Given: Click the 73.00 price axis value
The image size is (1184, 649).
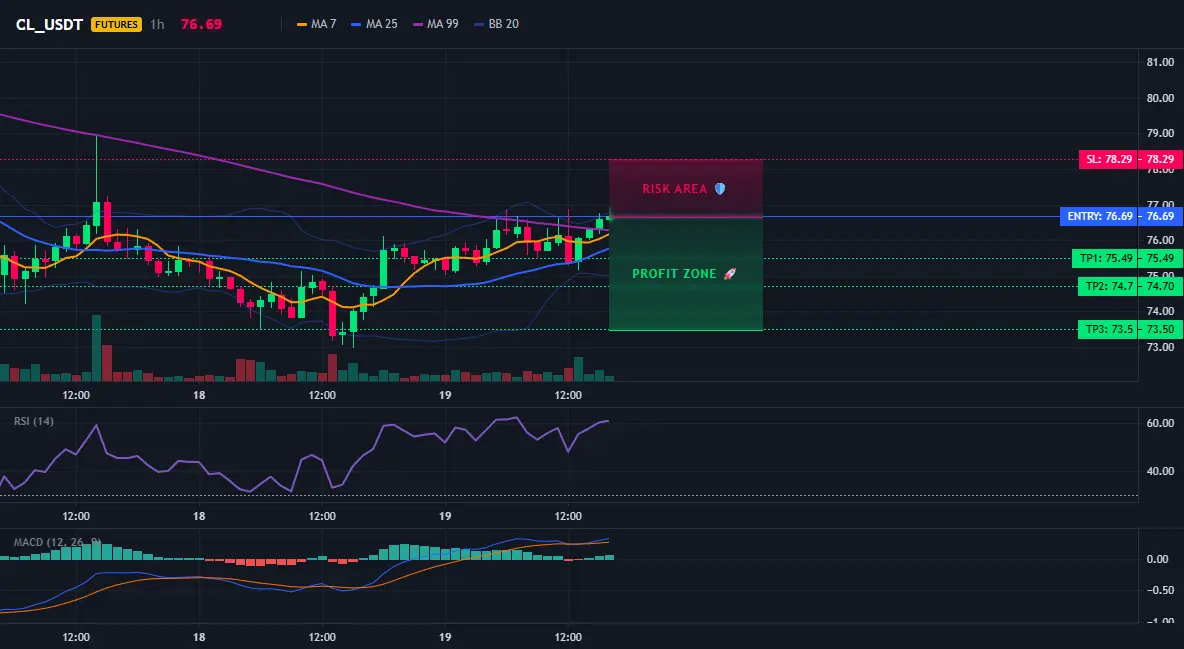Looking at the screenshot, I should pos(1160,347).
